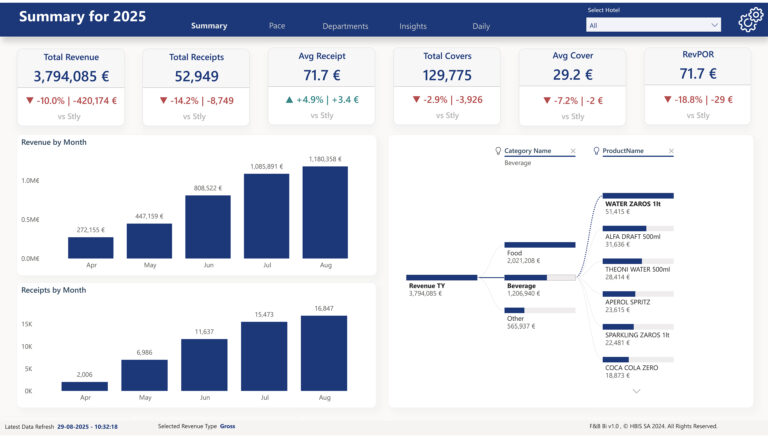Remove the Category Name level with X
Image resolution: width=768 pixels, height=438 pixels.
[573, 151]
